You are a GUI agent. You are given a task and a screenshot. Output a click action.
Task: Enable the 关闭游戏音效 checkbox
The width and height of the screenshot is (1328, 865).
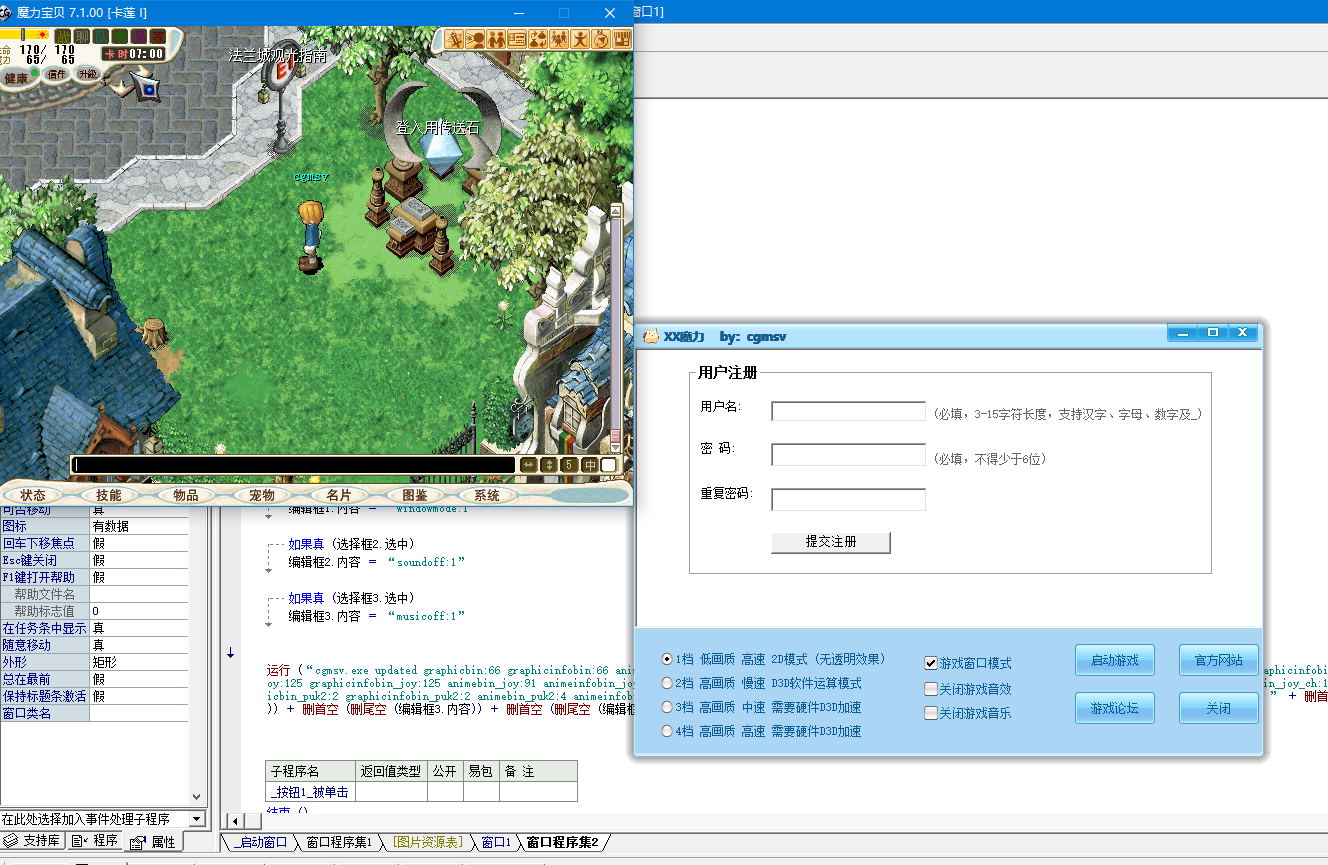pos(931,688)
